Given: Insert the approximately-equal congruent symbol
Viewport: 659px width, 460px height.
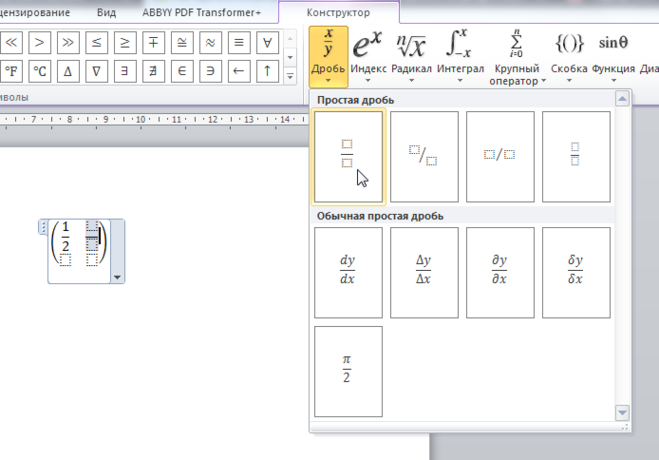Looking at the screenshot, I should (x=182, y=42).
